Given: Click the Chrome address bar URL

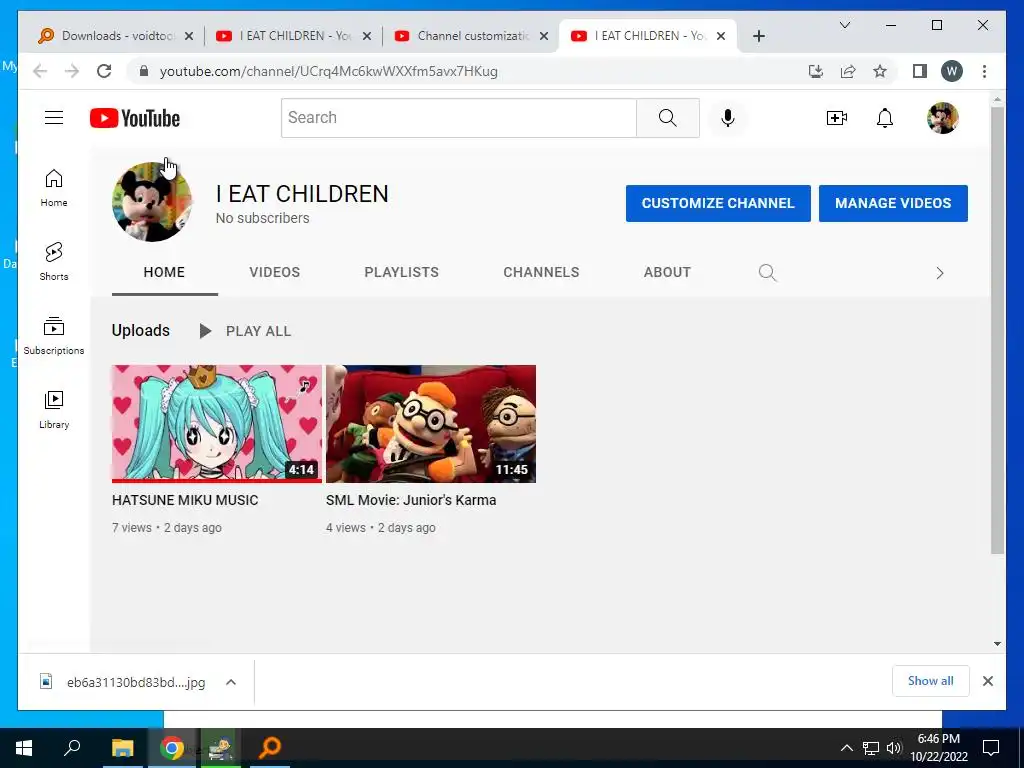Looking at the screenshot, I should [328, 71].
